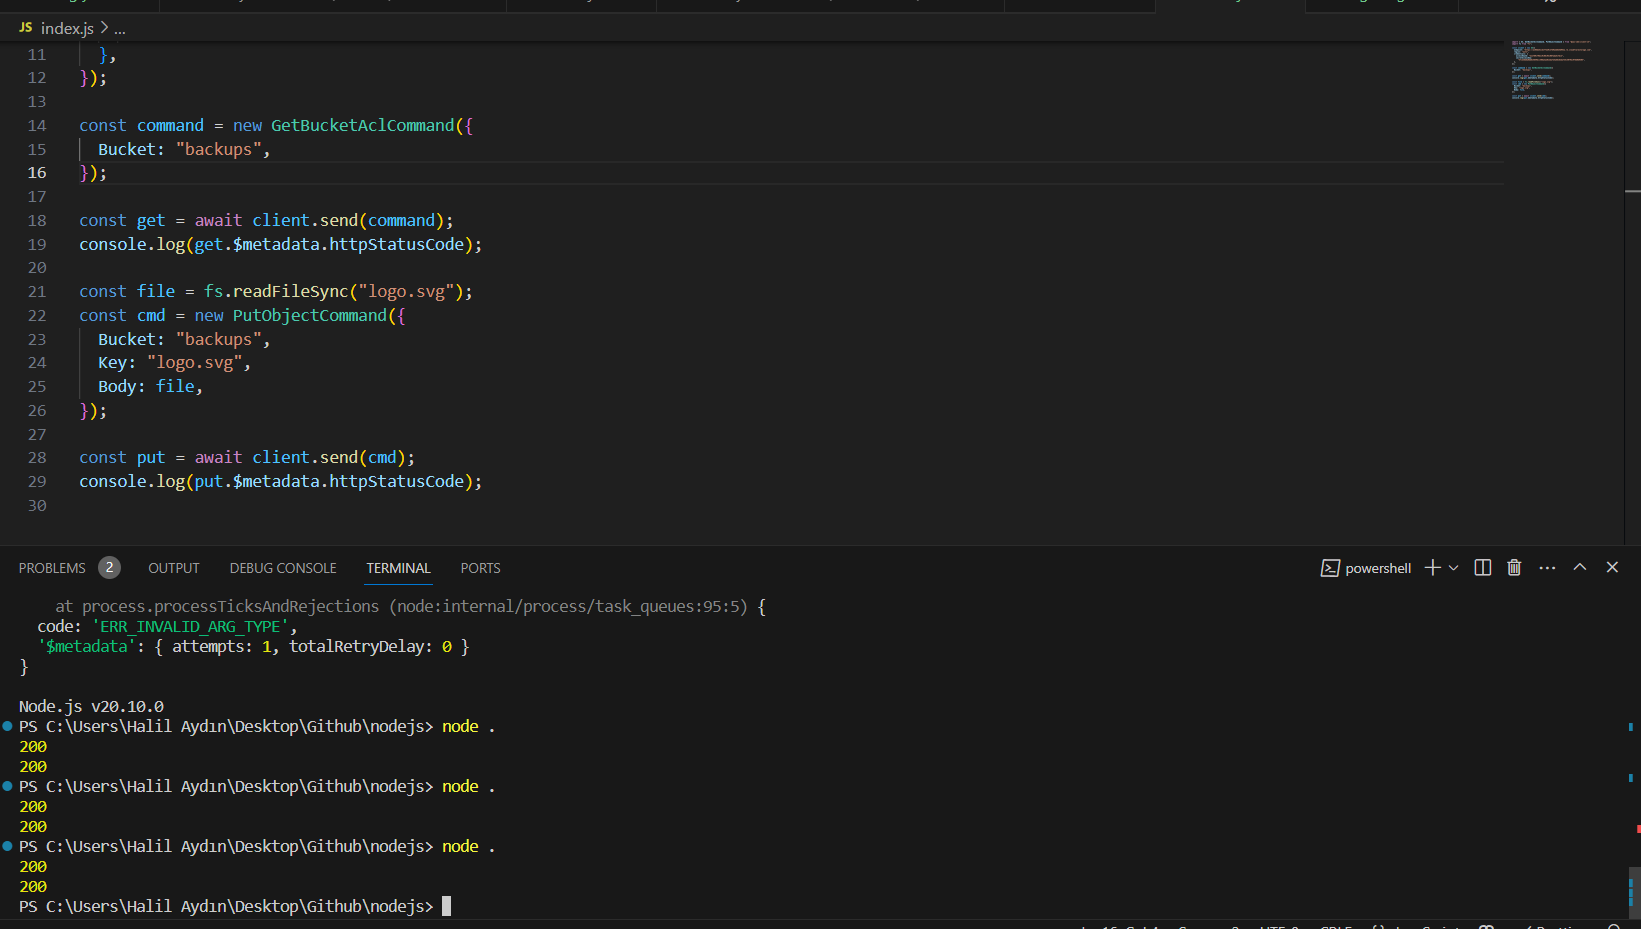Switch to the PORTS tab
The image size is (1641, 929).
tap(480, 567)
